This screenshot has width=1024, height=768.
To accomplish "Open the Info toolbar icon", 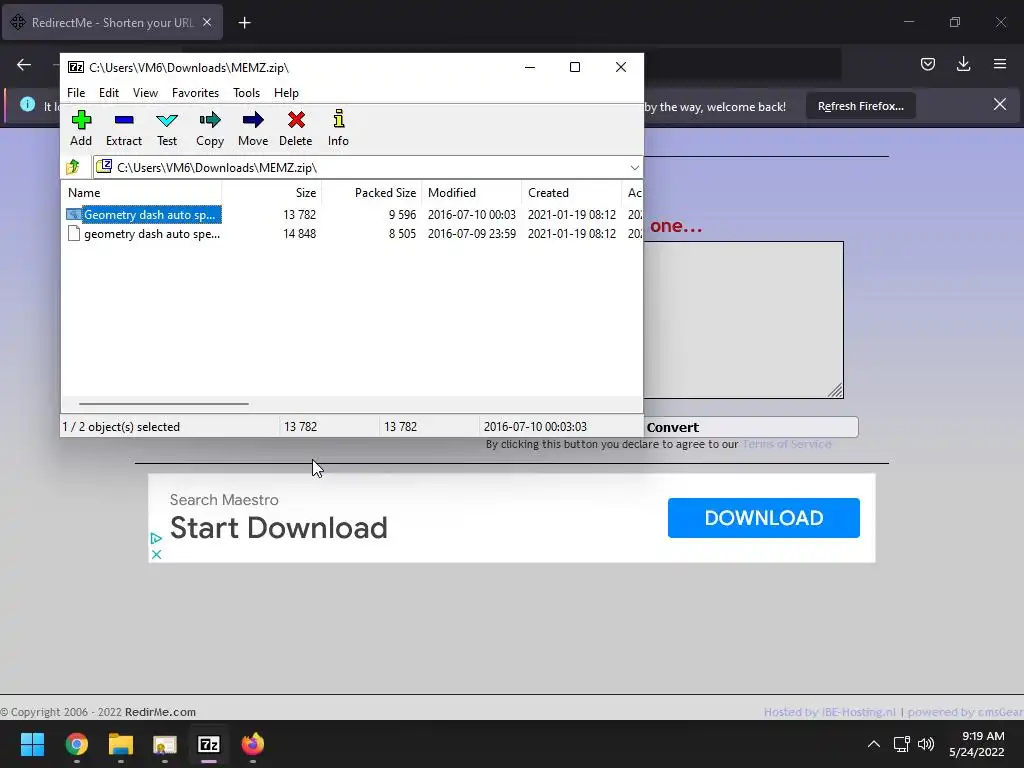I will (338, 128).
